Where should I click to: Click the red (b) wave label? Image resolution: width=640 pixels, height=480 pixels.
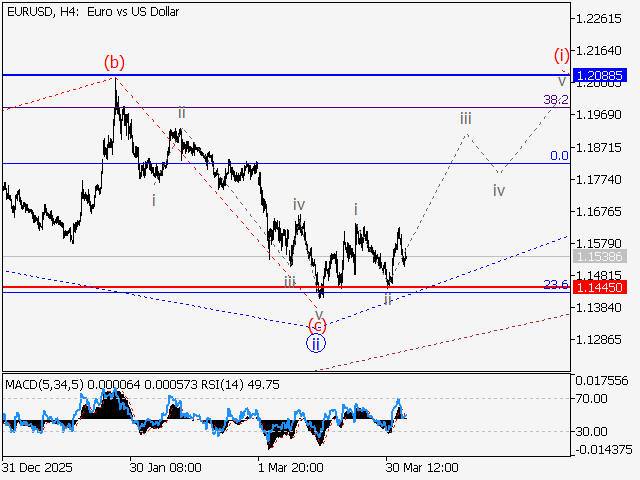point(113,62)
